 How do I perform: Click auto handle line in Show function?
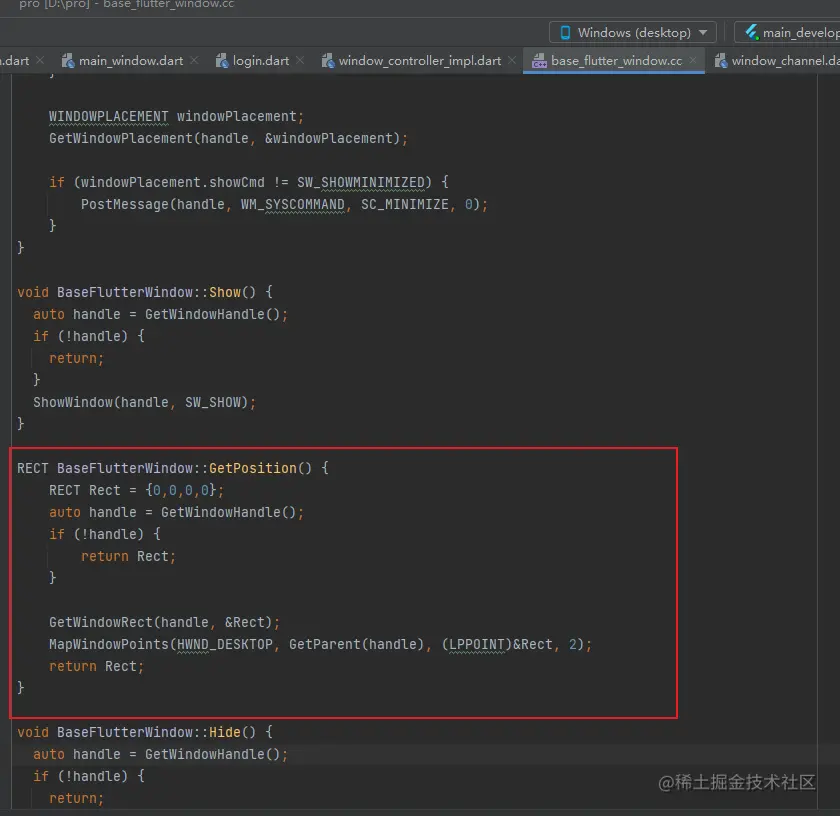(160, 315)
